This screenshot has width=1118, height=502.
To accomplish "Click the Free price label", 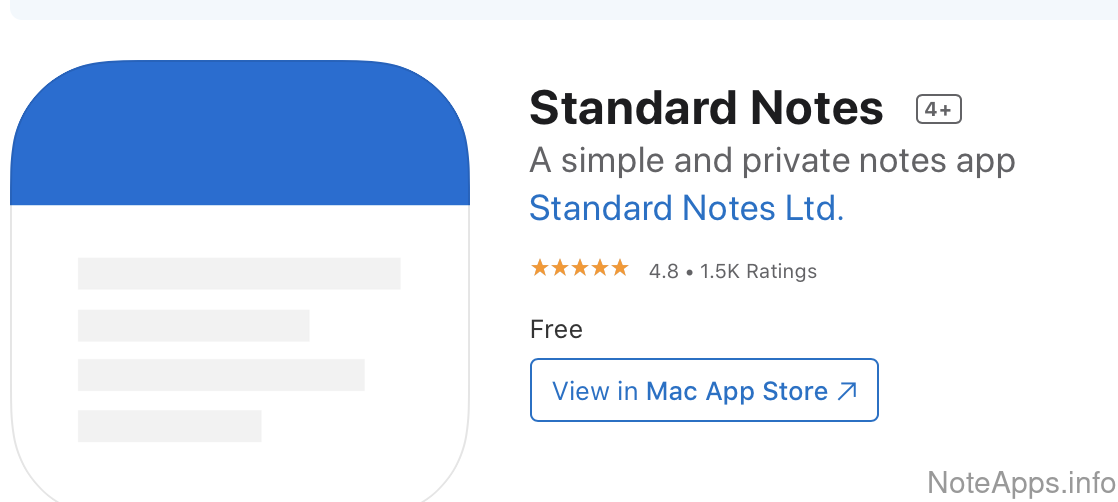I will 556,329.
